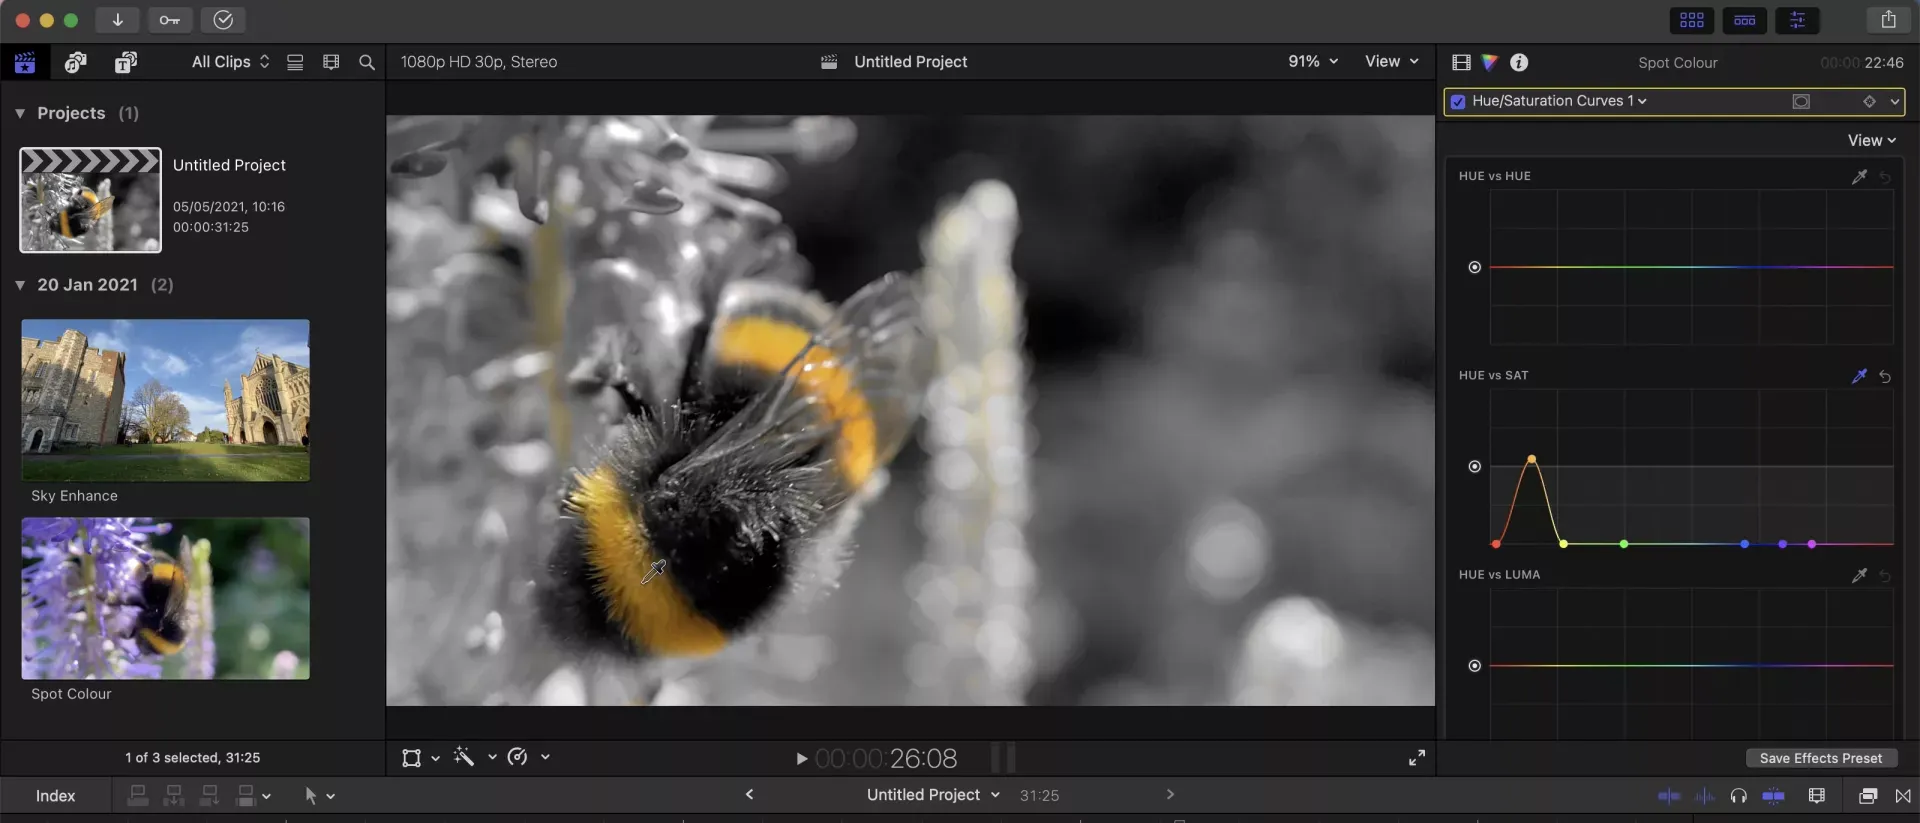Toggle the inspector panel visibility button
Viewport: 1920px width, 823px height.
click(x=1797, y=20)
